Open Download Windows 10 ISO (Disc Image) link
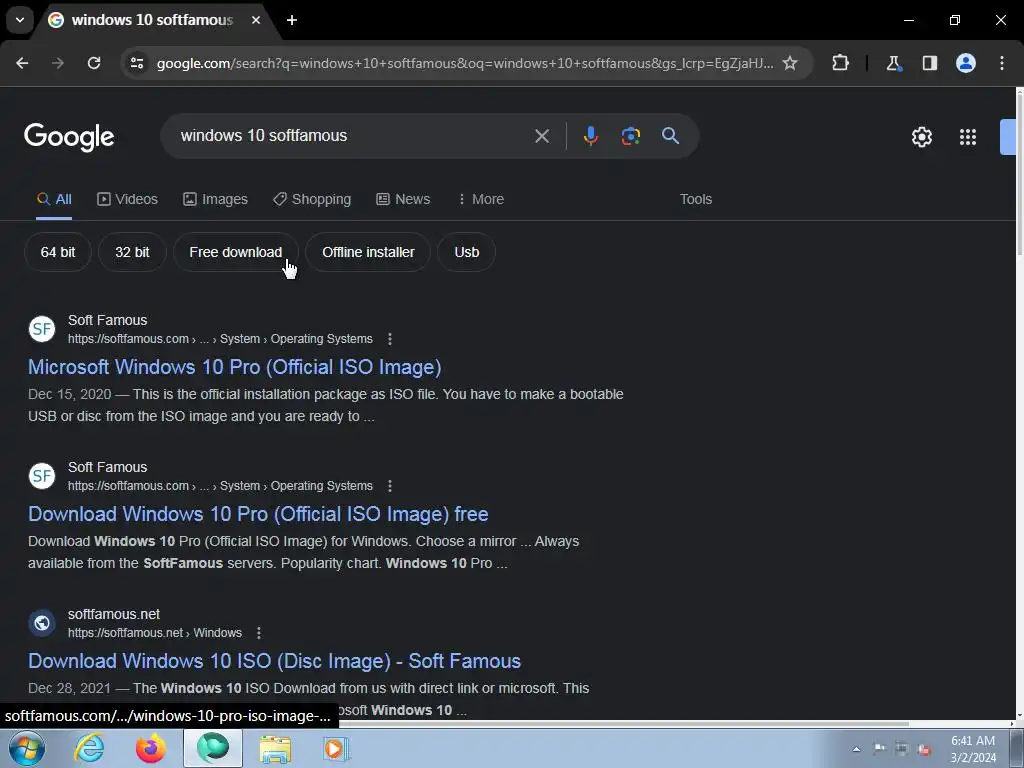The image size is (1024, 768). point(274,661)
